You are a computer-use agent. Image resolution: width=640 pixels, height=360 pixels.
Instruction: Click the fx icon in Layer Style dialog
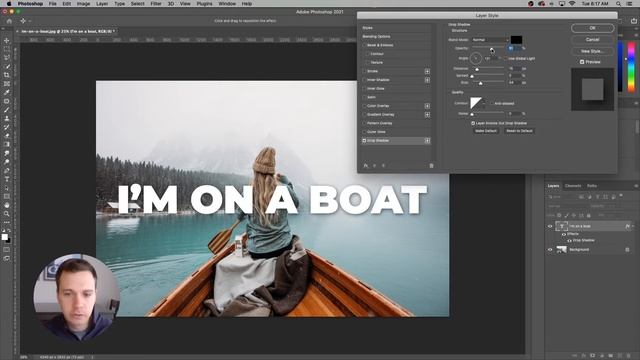[366, 166]
